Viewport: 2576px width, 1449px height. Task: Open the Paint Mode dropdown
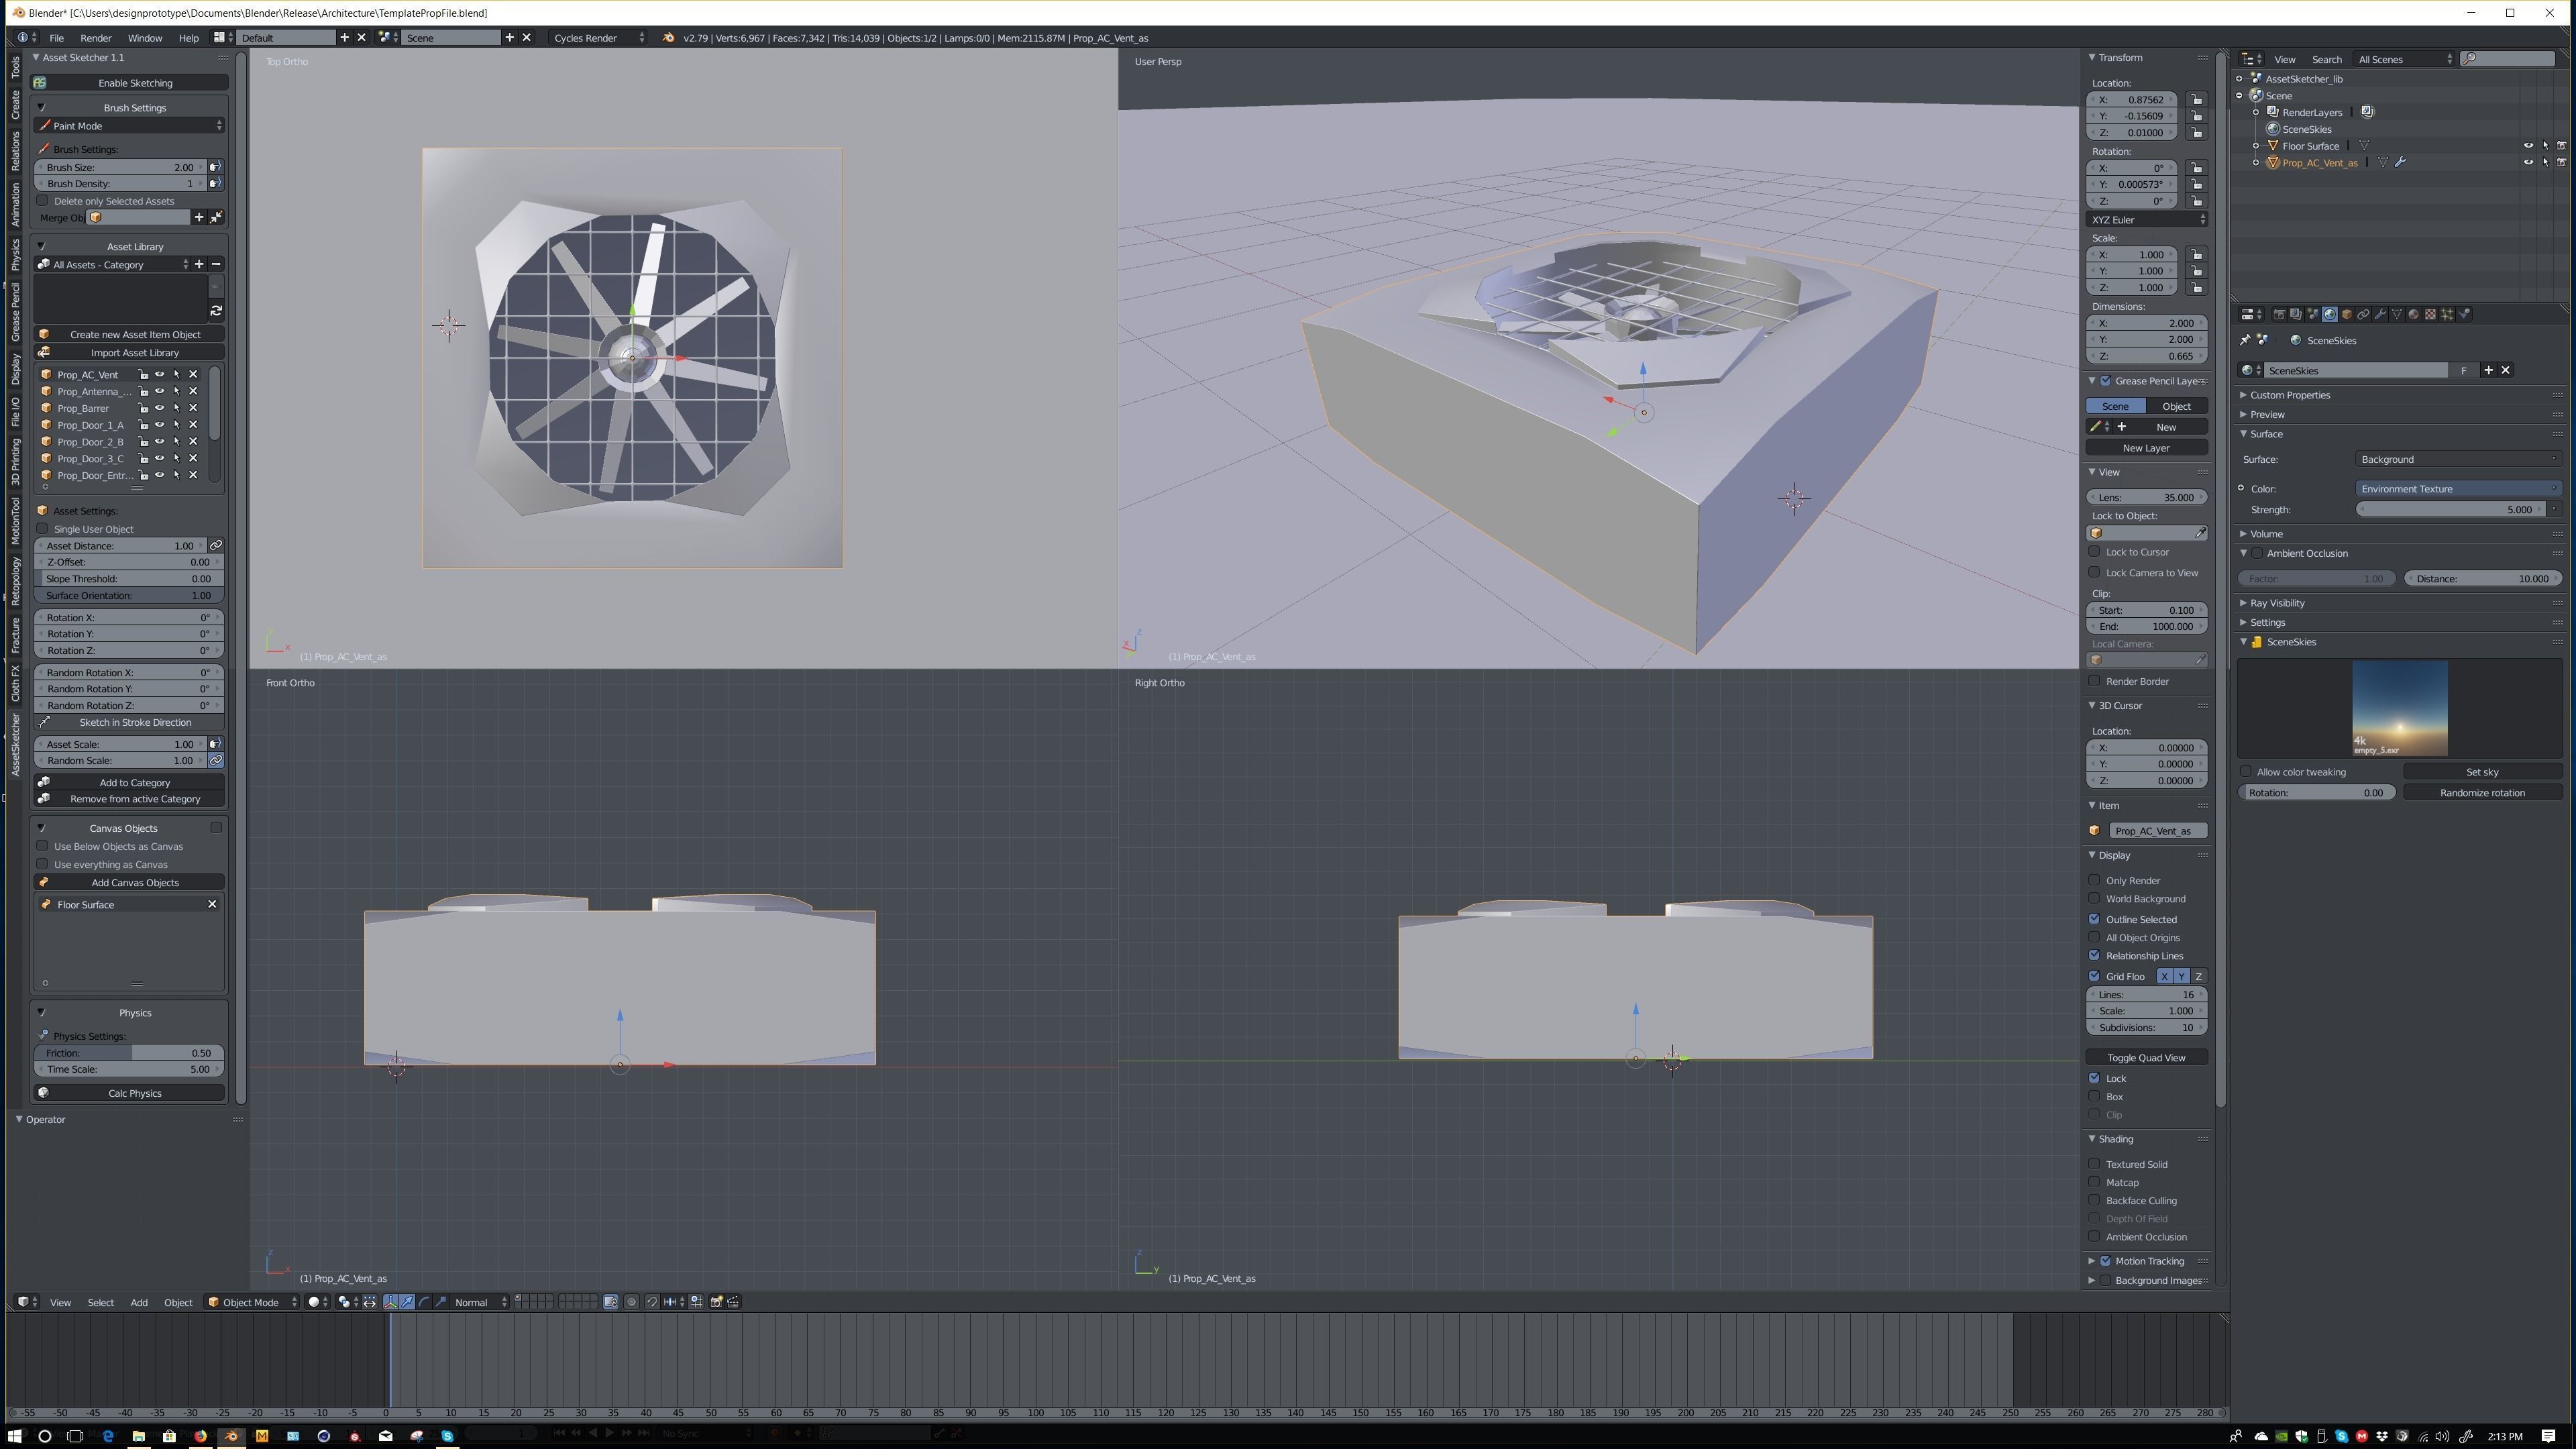130,126
